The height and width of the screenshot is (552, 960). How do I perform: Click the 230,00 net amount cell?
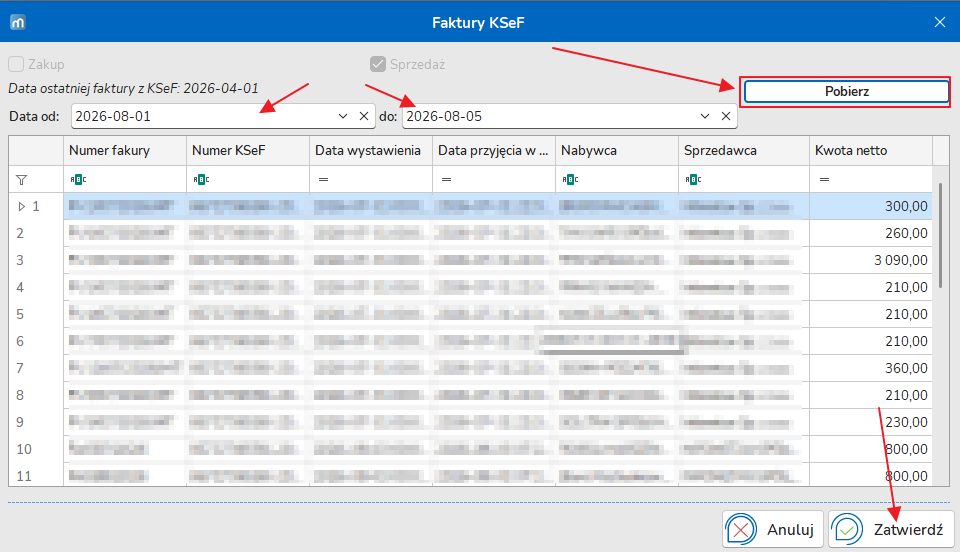pos(871,422)
